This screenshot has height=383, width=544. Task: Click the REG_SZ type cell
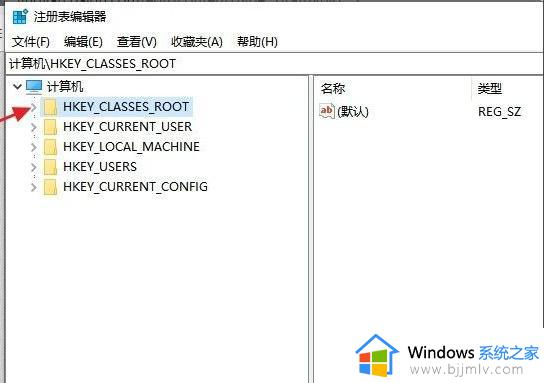500,112
